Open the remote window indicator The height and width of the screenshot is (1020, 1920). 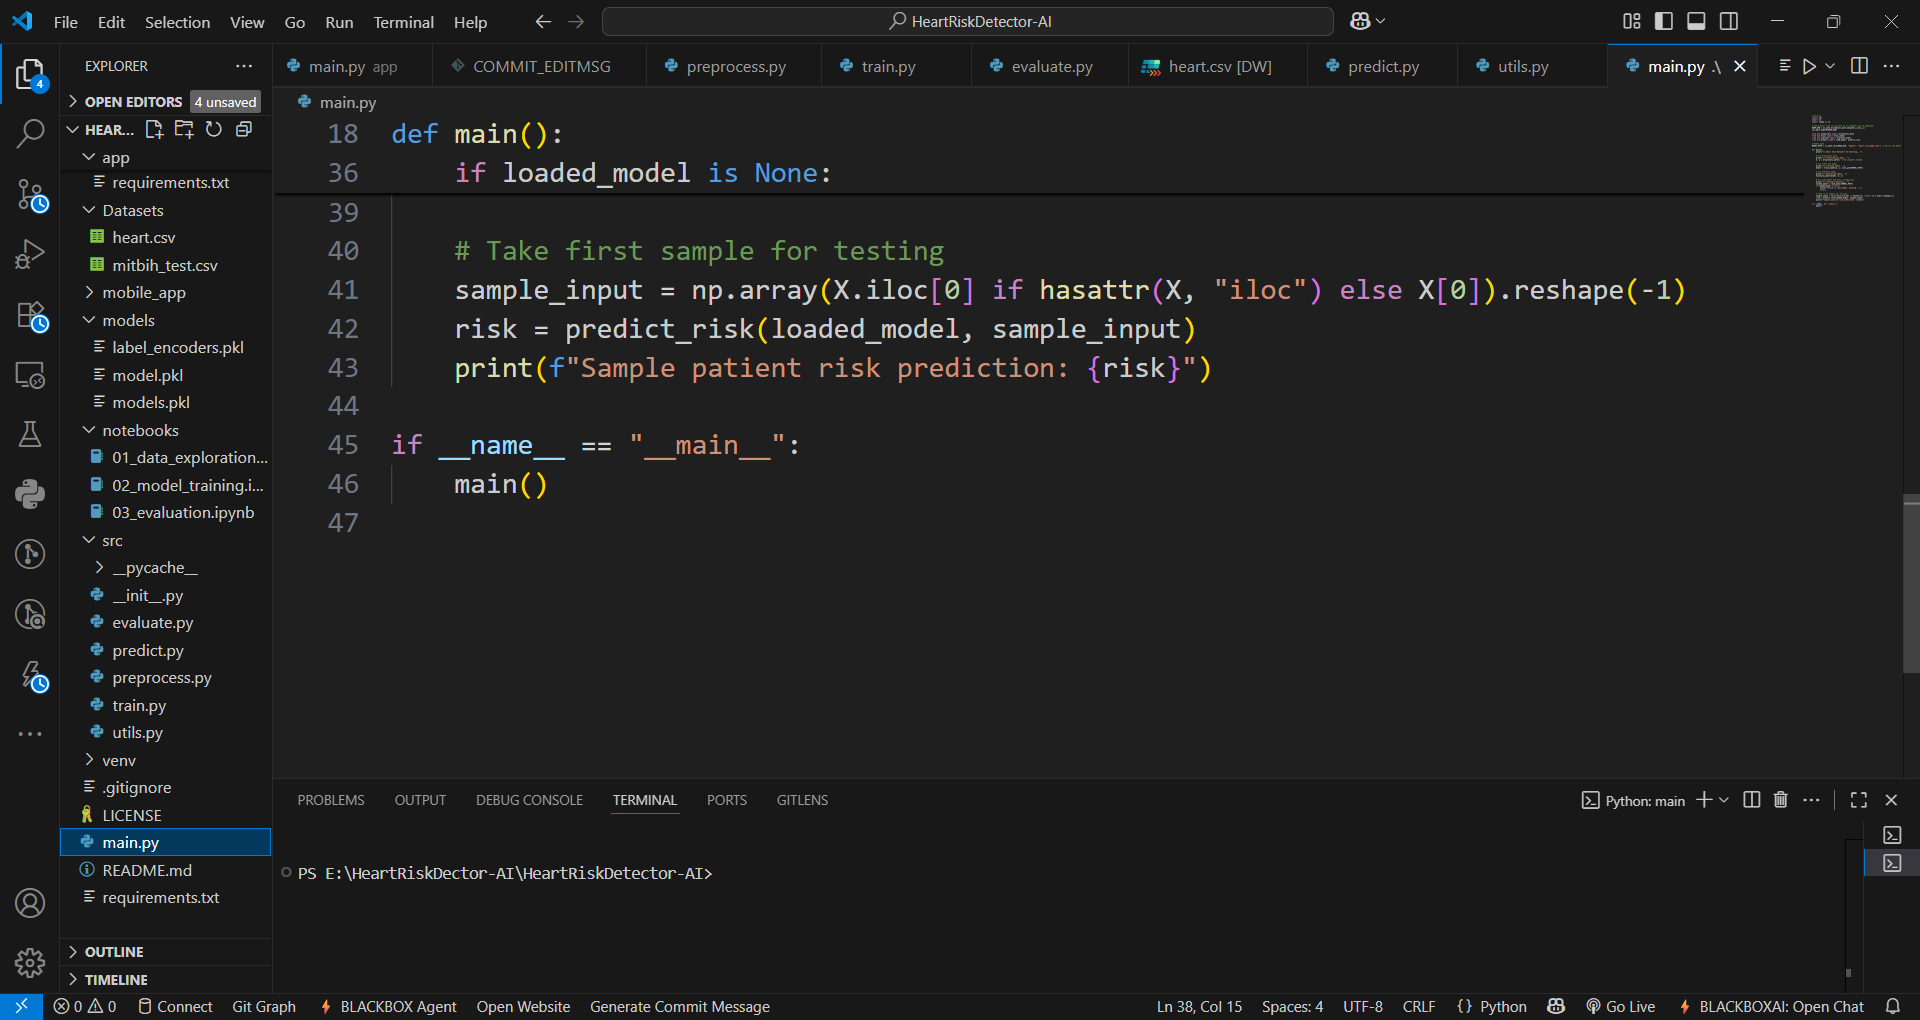[x=21, y=1006]
